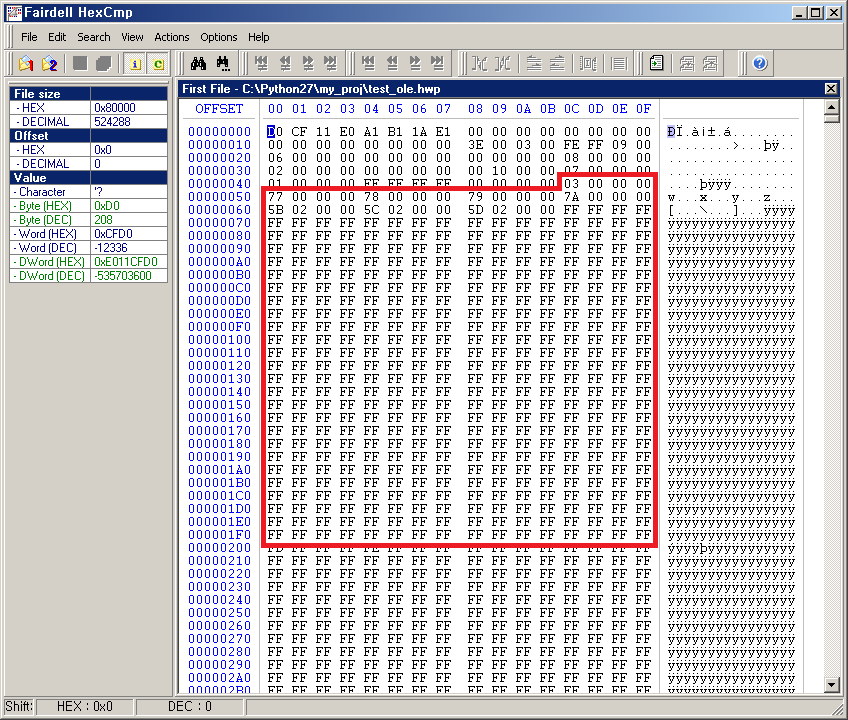The image size is (848, 720).
Task: Click the DWord (HEX) value 0xE011CFD0
Action: click(x=129, y=262)
